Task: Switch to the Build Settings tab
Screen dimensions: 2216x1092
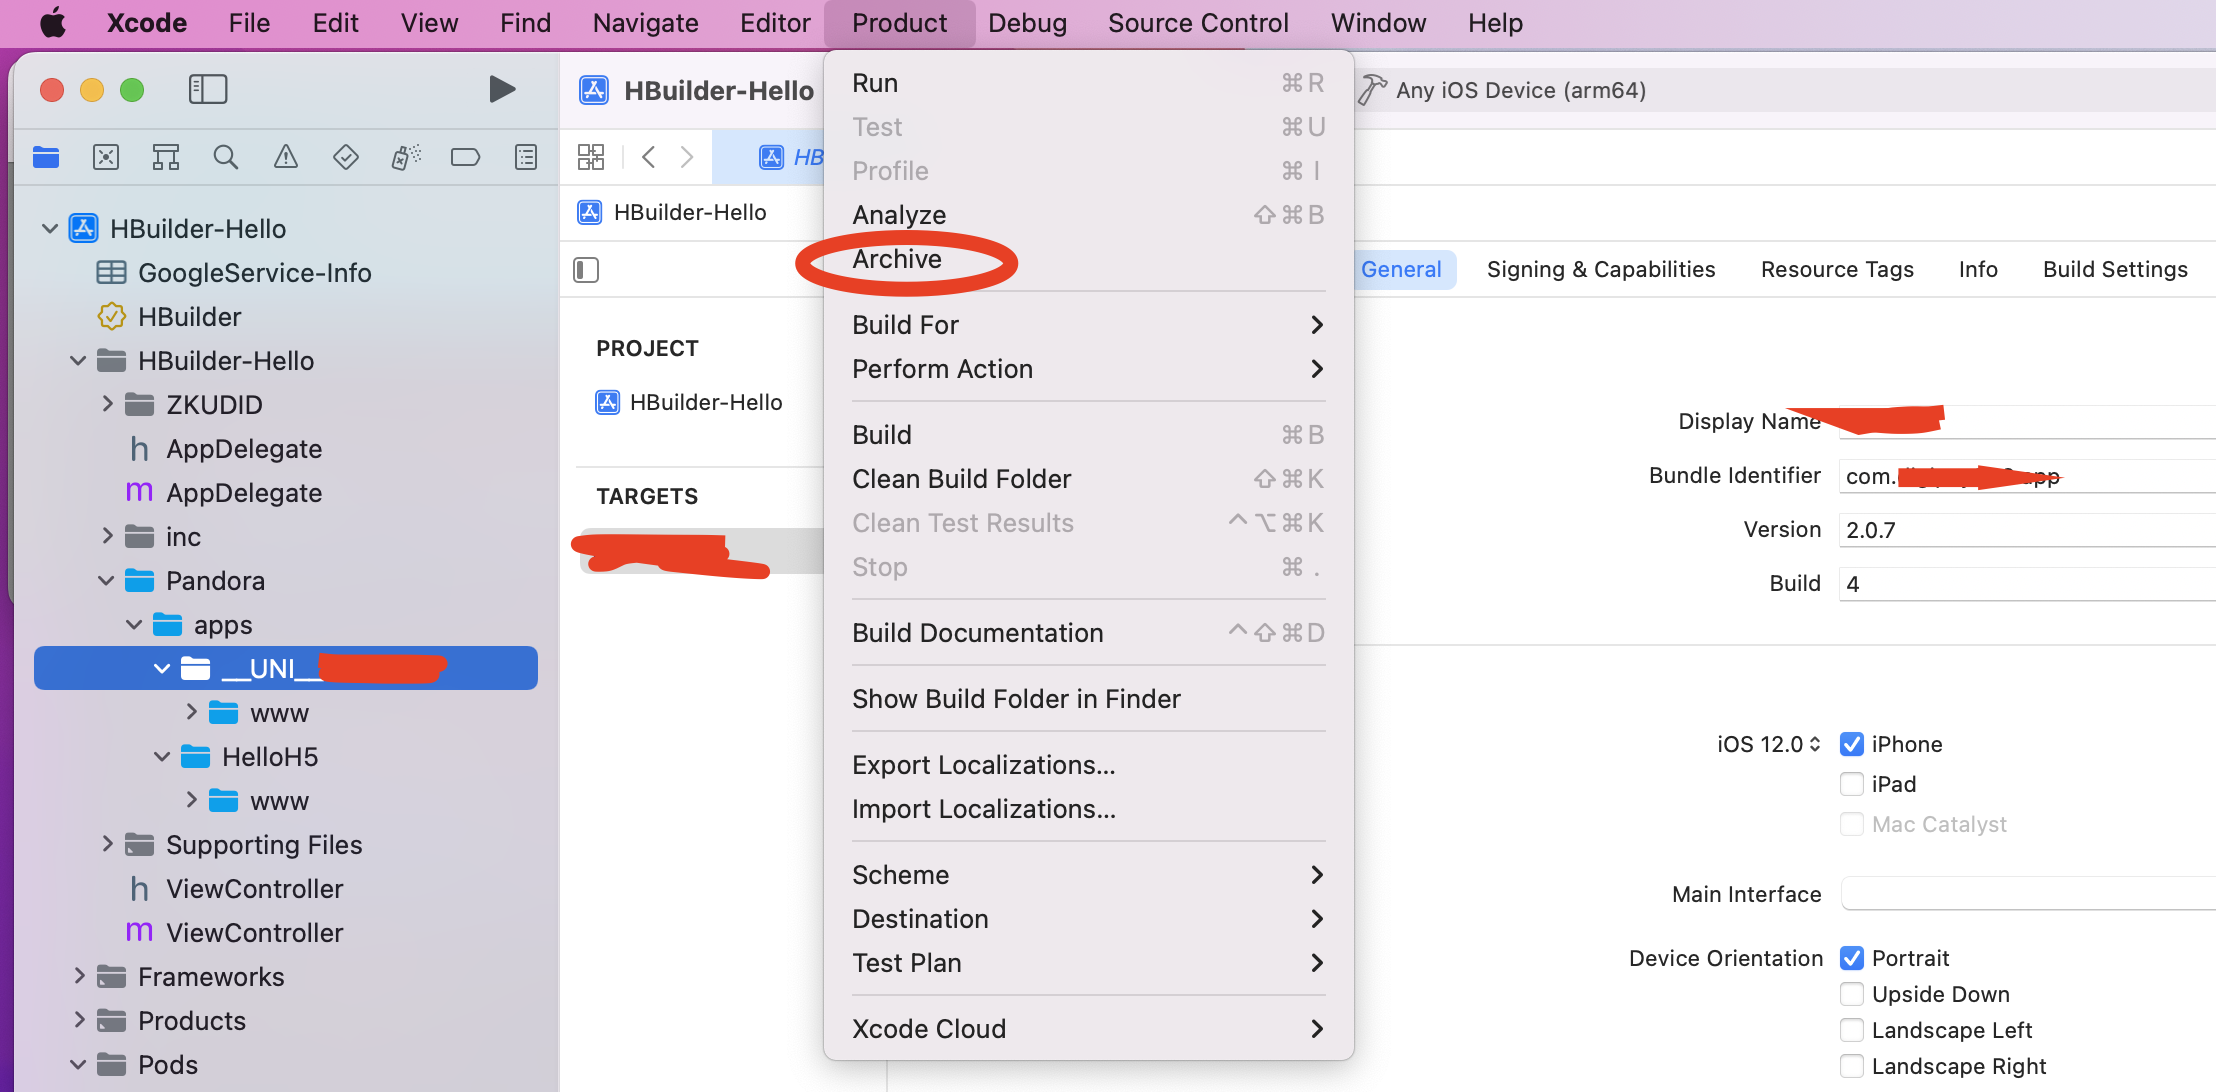Action: [2115, 269]
